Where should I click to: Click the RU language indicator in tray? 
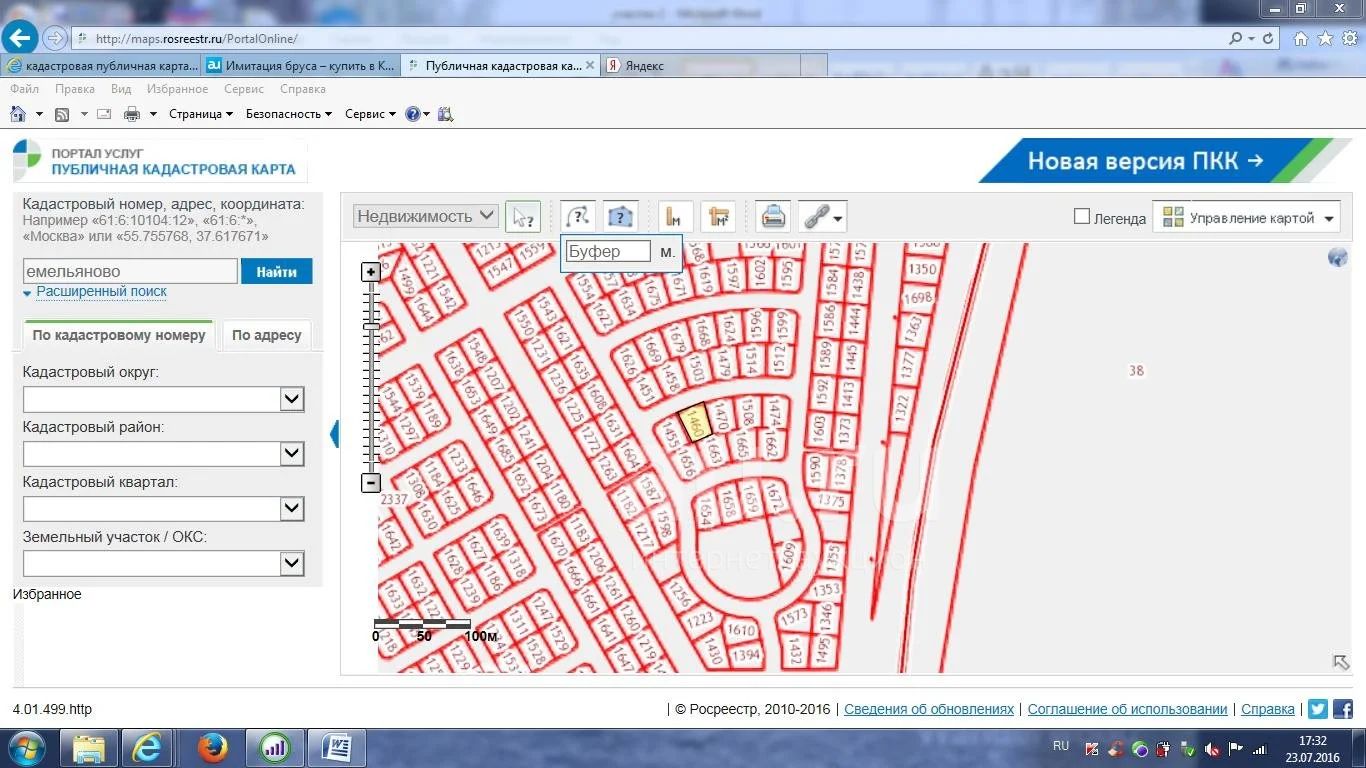1061,746
